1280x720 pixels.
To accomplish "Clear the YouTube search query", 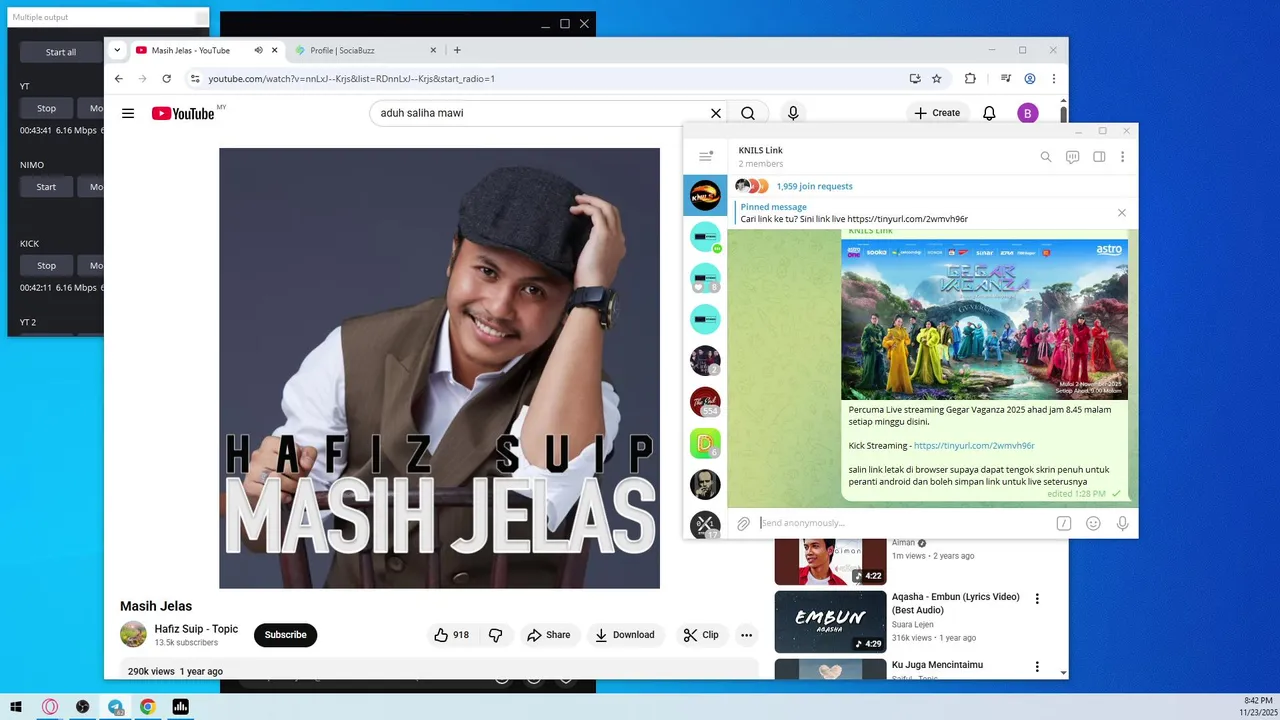I will 715,113.
